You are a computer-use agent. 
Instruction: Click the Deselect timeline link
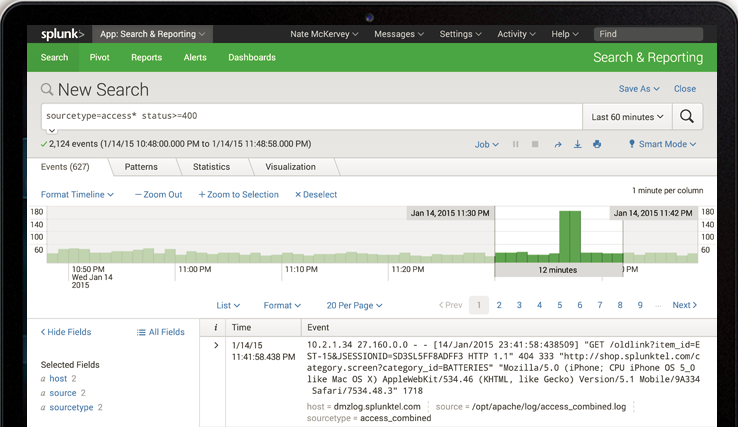(316, 194)
